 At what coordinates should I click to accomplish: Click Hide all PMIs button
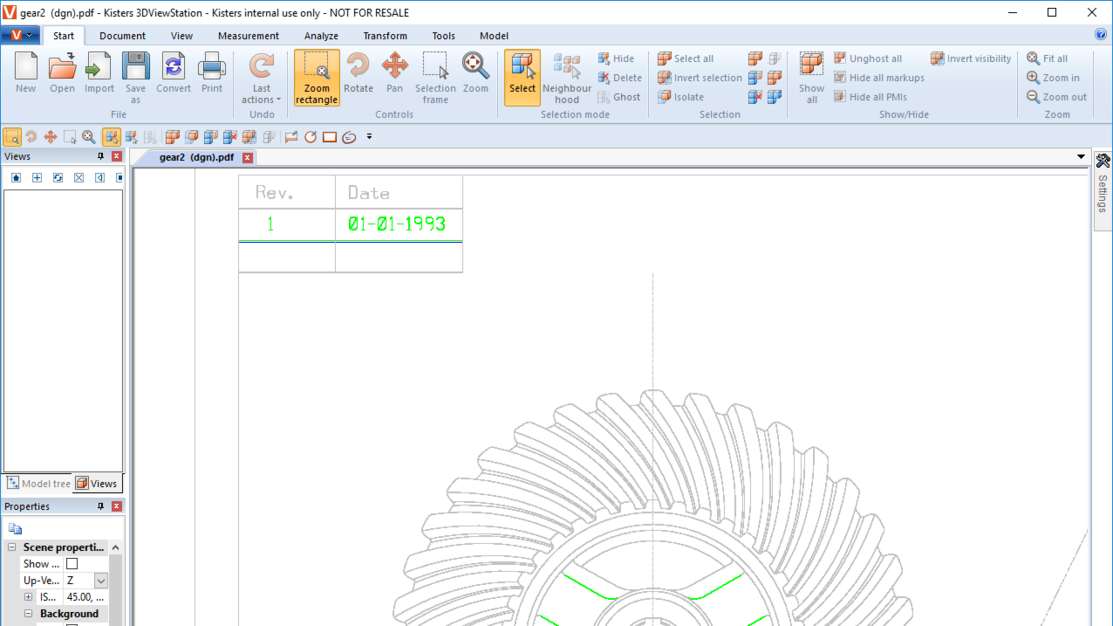(x=870, y=97)
